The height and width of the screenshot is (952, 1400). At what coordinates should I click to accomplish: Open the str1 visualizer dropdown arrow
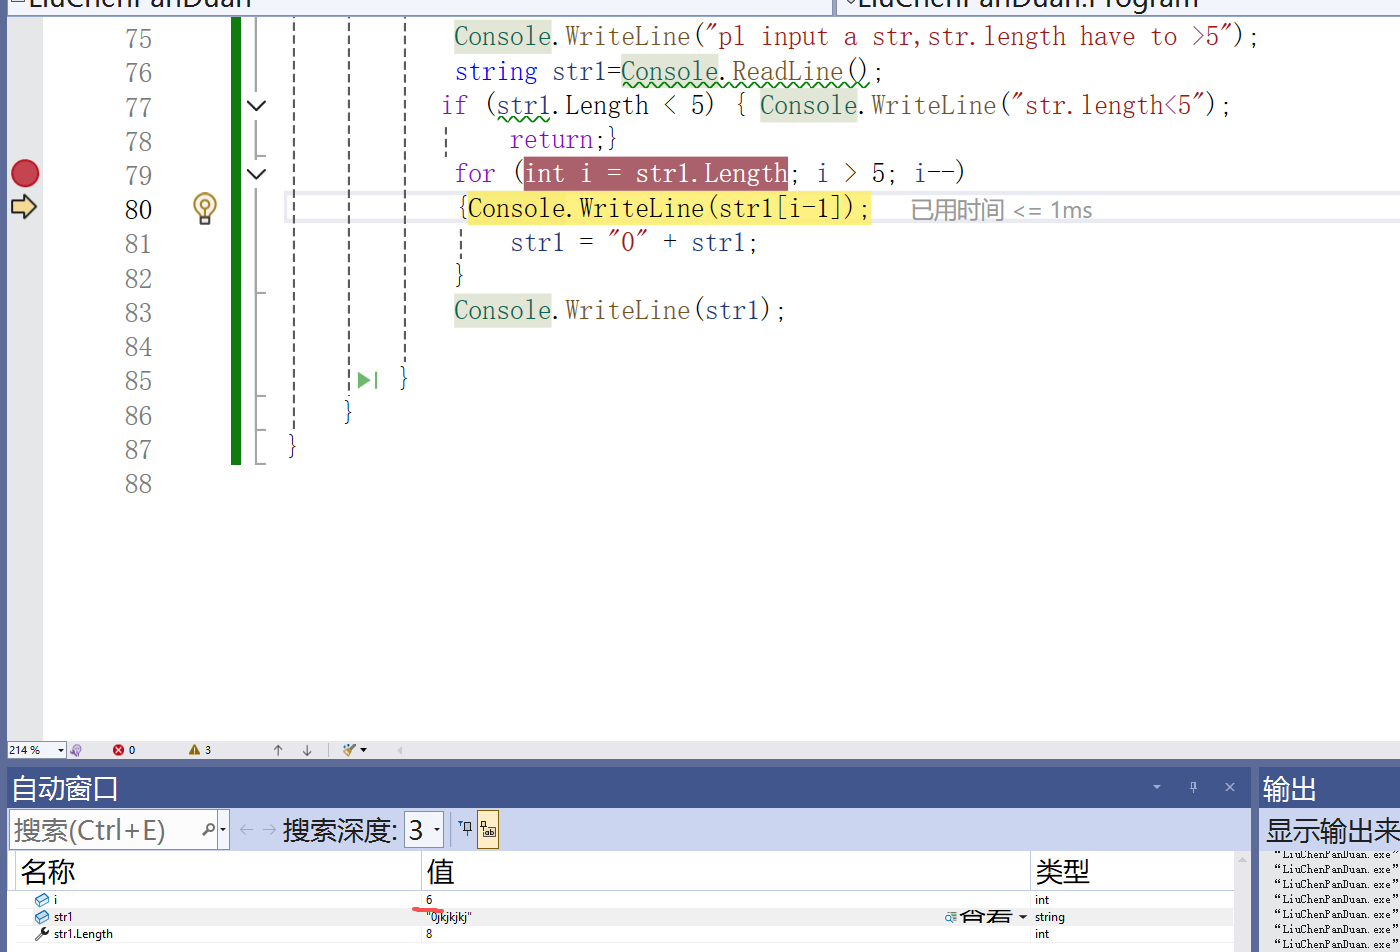[x=1023, y=917]
